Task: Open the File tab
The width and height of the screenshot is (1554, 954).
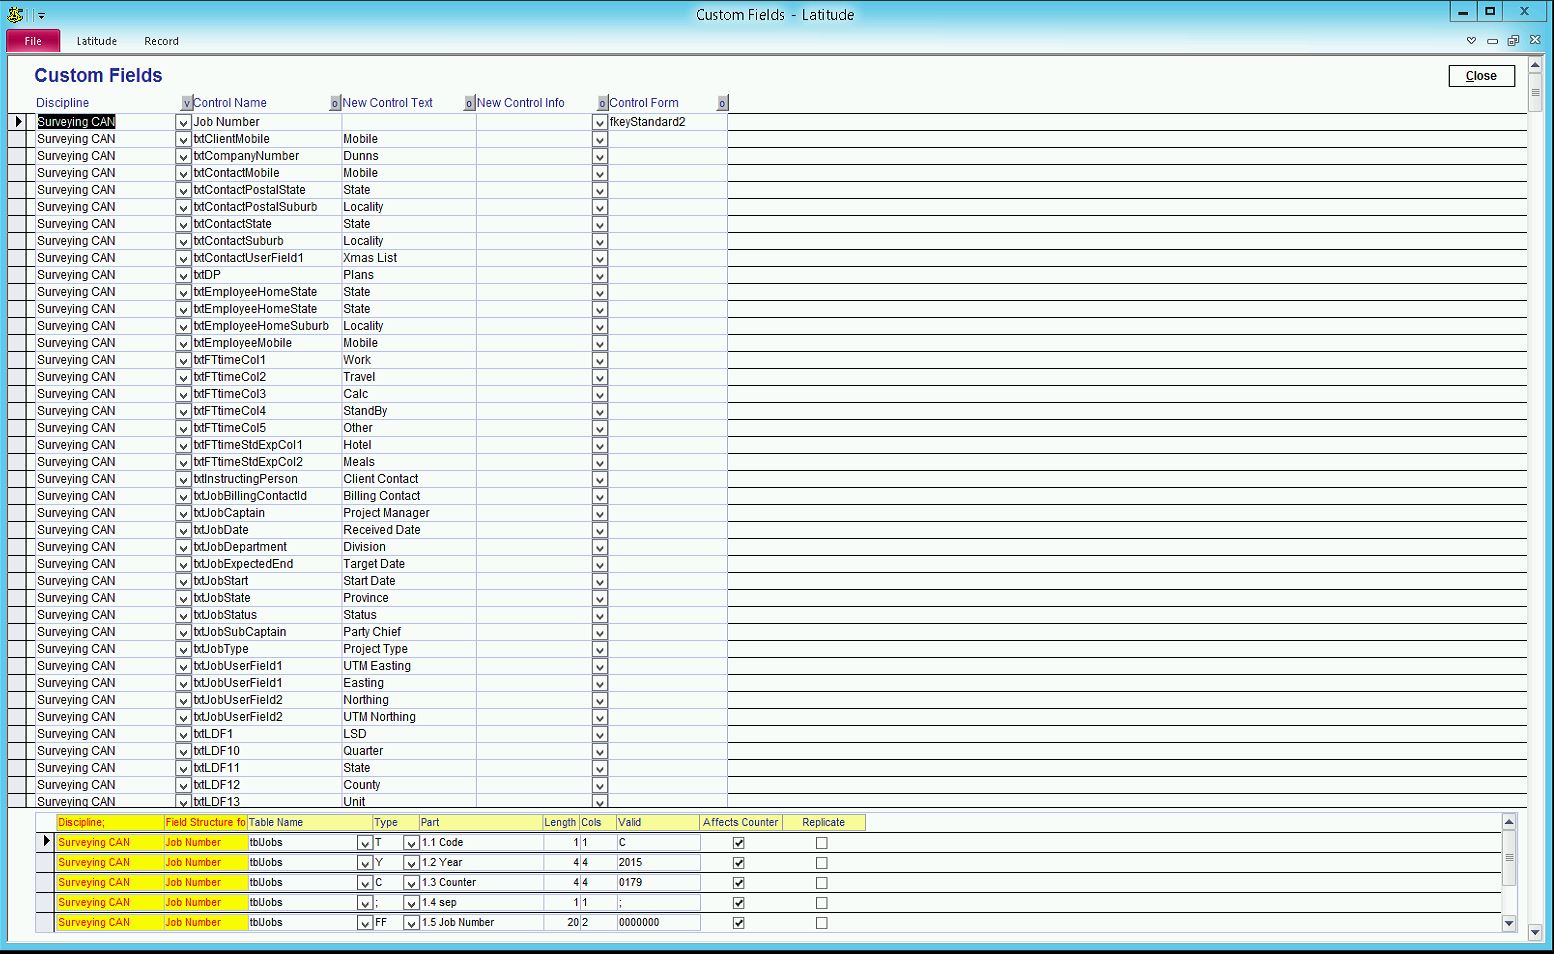Action: (33, 41)
